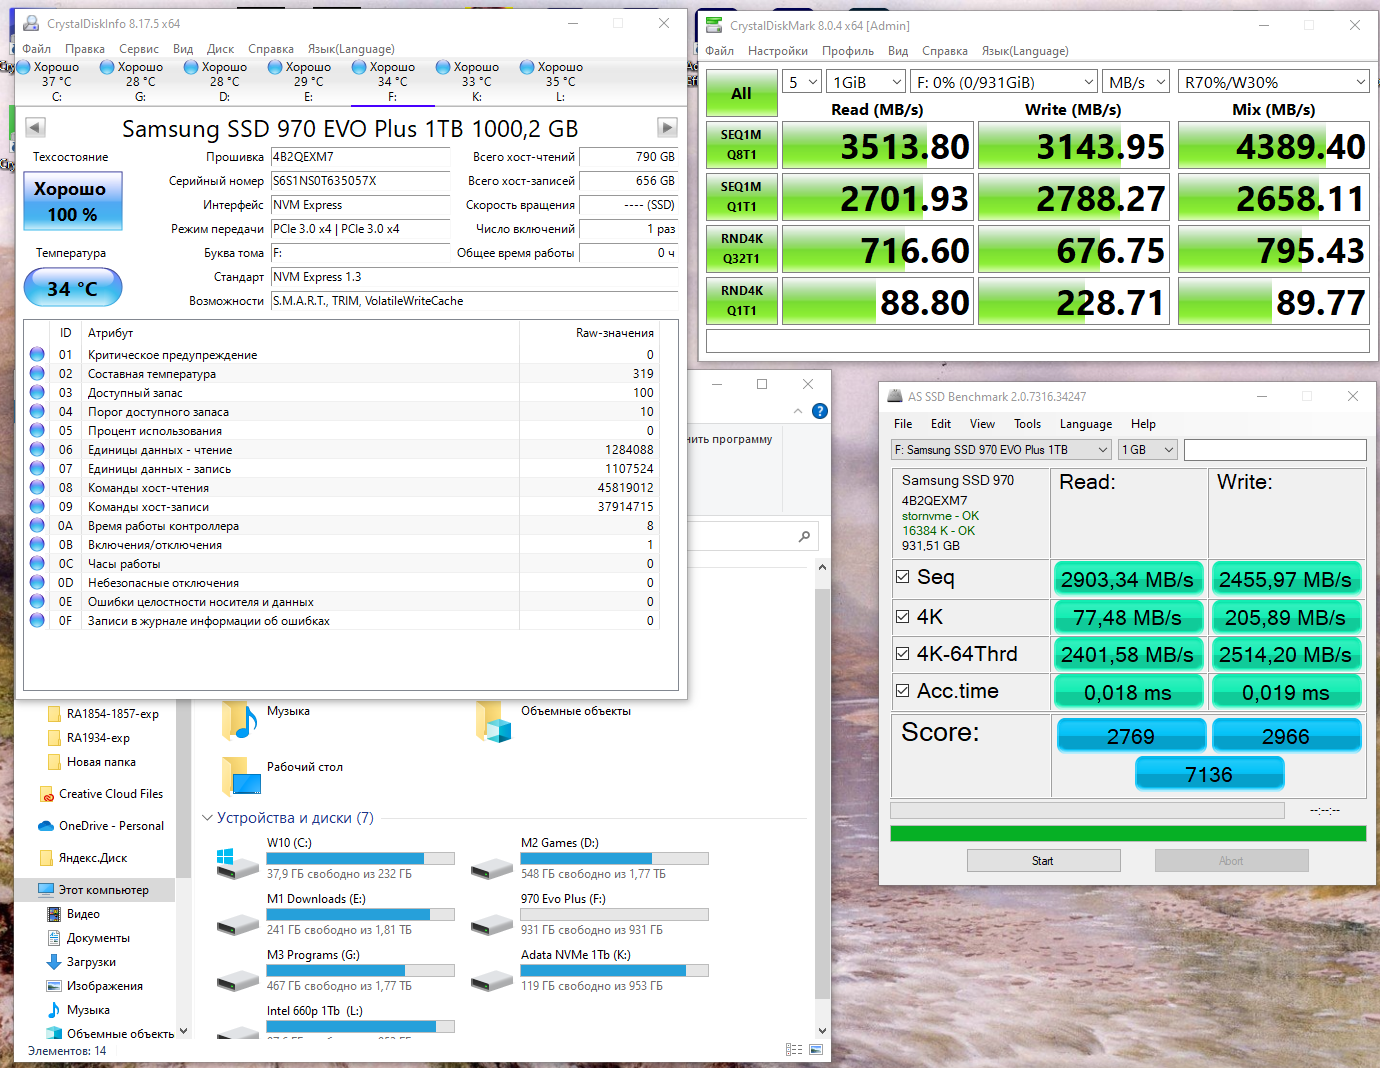1380x1068 pixels.
Task: Go to previous disk in CrystalDiskInfo
Action: tap(35, 127)
